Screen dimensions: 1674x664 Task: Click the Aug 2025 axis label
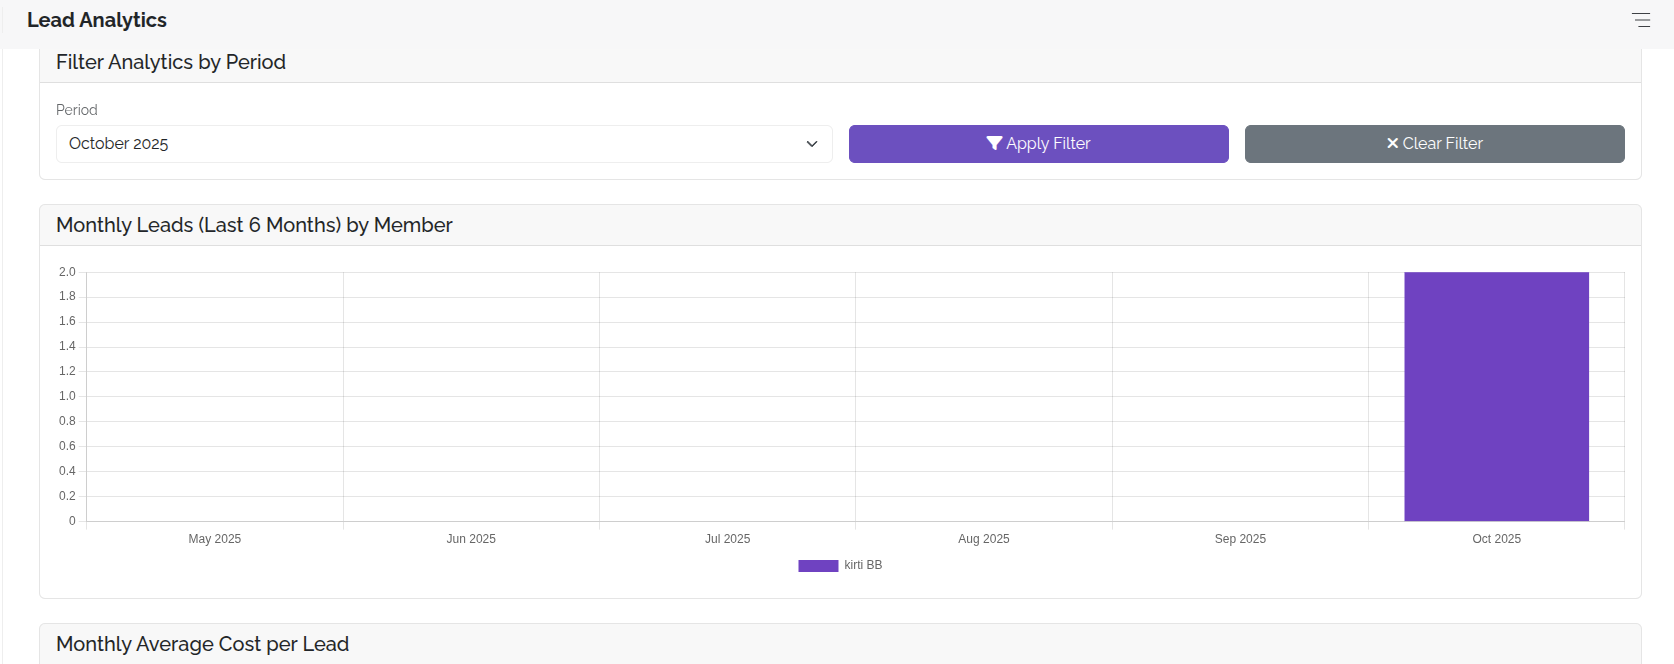(x=983, y=539)
